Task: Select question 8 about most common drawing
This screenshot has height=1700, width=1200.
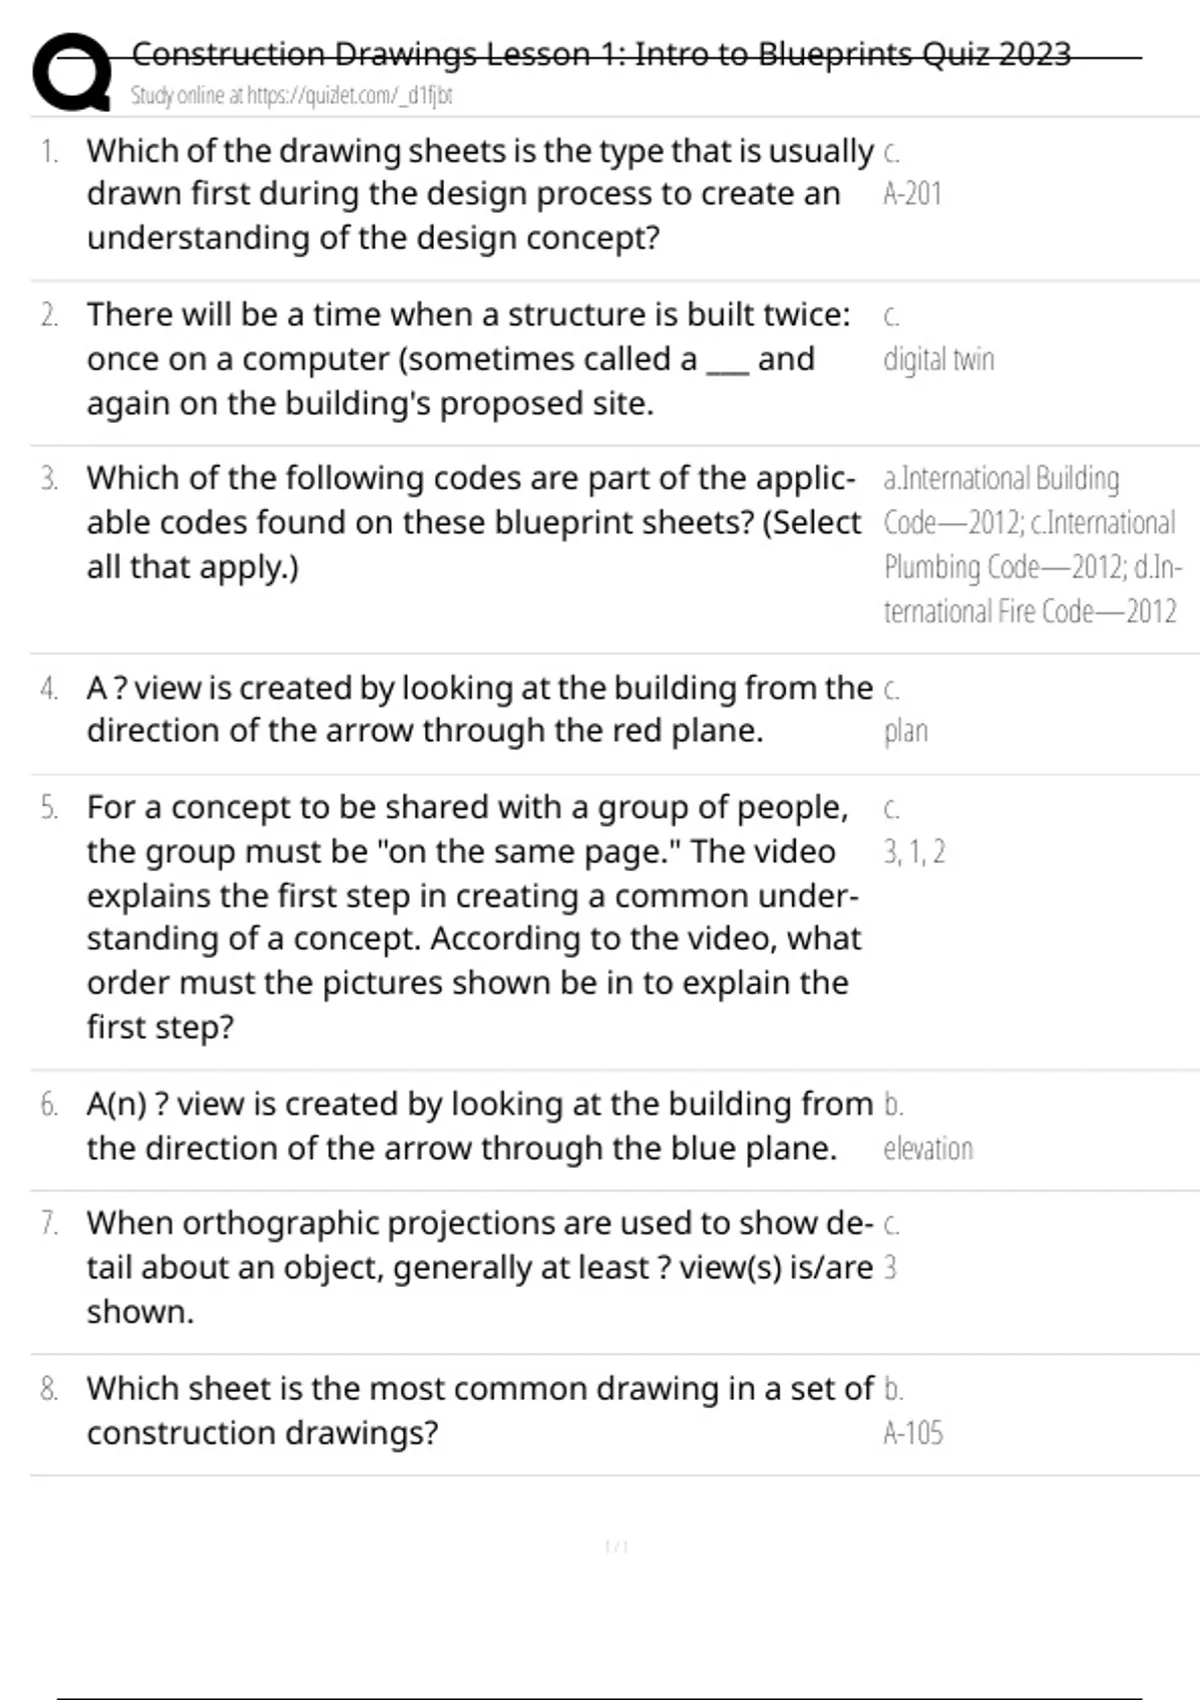Action: click(478, 1410)
